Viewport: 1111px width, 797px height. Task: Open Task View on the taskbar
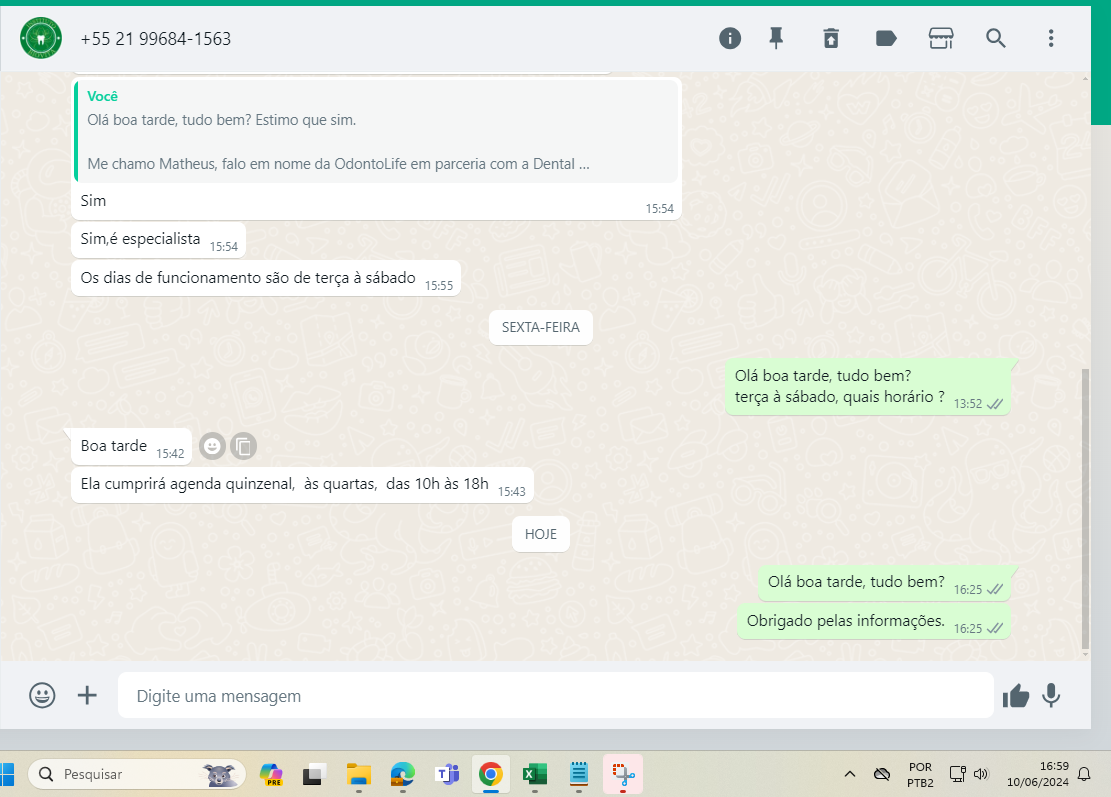coord(314,774)
